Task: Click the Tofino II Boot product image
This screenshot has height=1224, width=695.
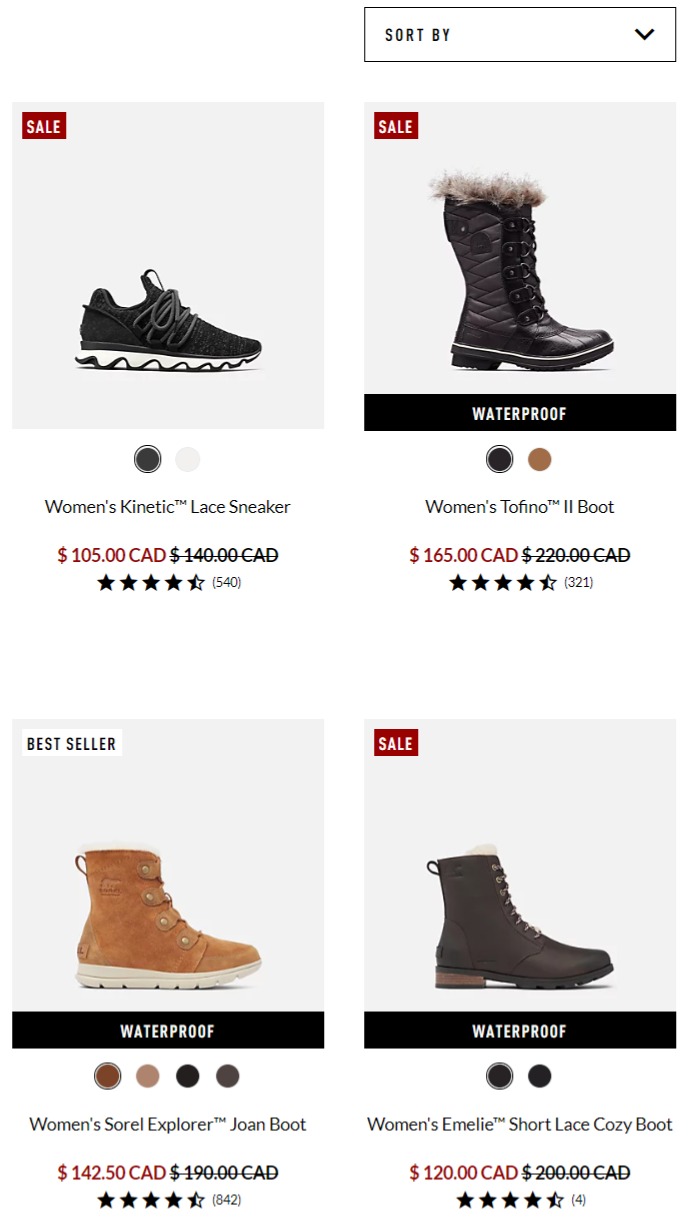Action: pyautogui.click(x=520, y=248)
